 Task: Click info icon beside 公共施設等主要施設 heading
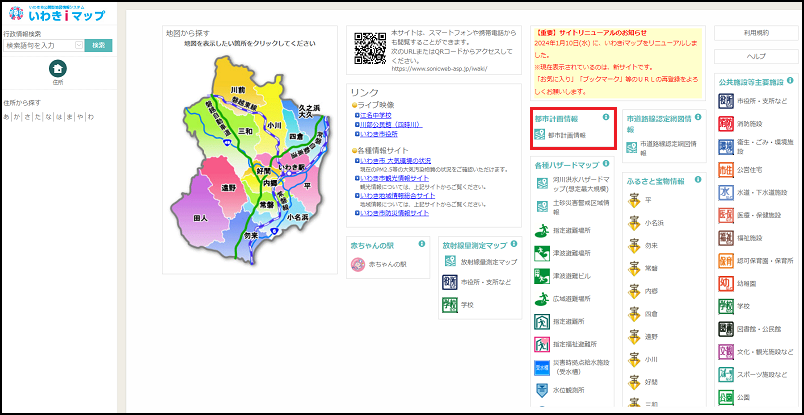(790, 81)
